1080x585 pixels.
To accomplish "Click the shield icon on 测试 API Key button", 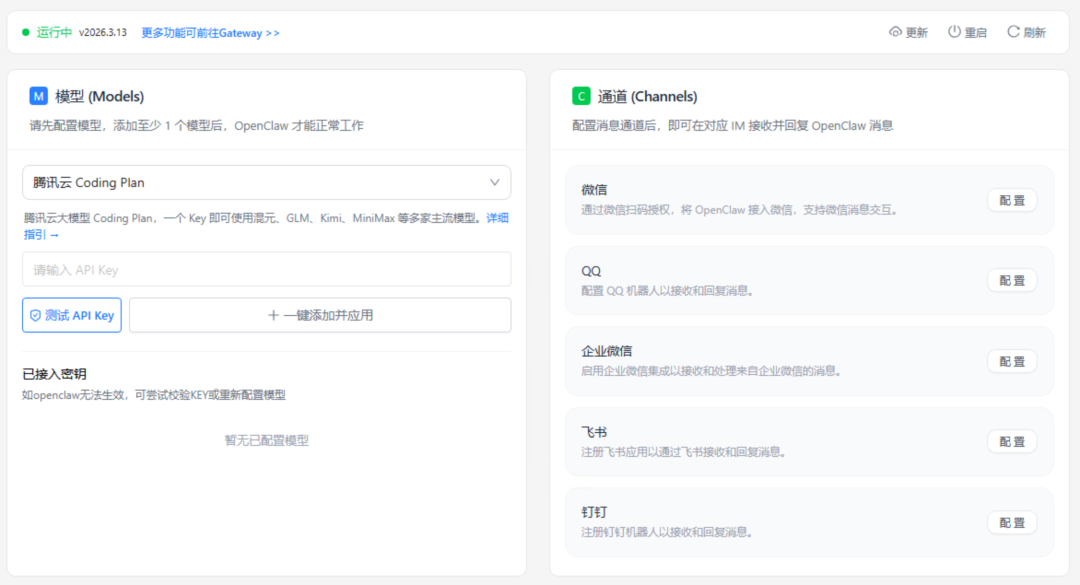I will 35,315.
